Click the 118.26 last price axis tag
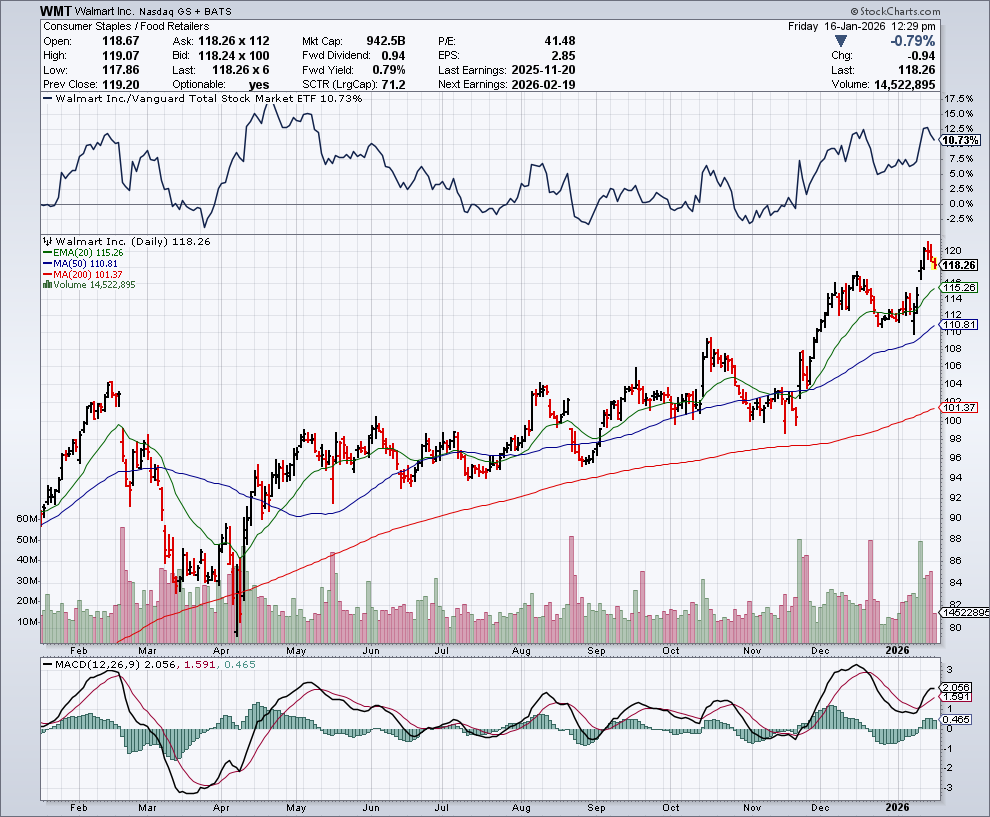Viewport: 990px width, 817px height. coord(959,265)
